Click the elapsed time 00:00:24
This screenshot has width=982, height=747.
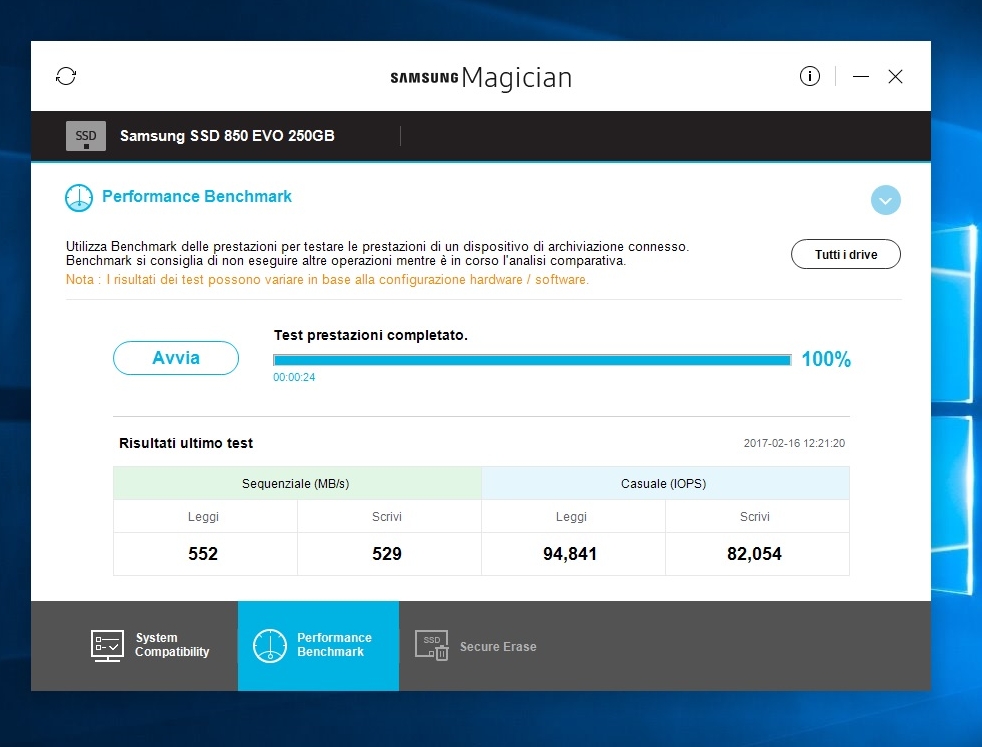[x=294, y=378]
